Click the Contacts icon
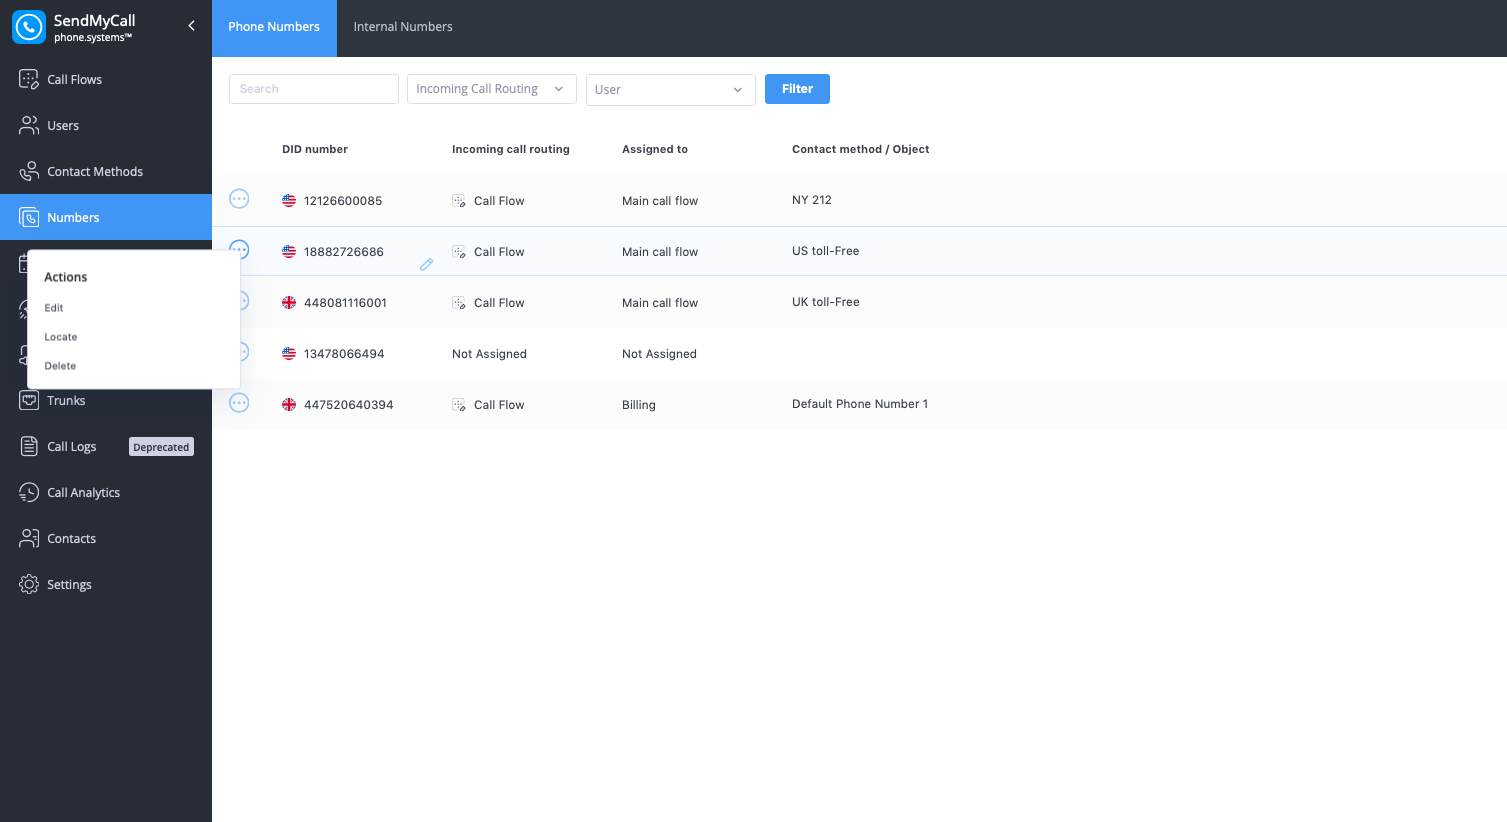This screenshot has width=1507, height=822. 29,538
